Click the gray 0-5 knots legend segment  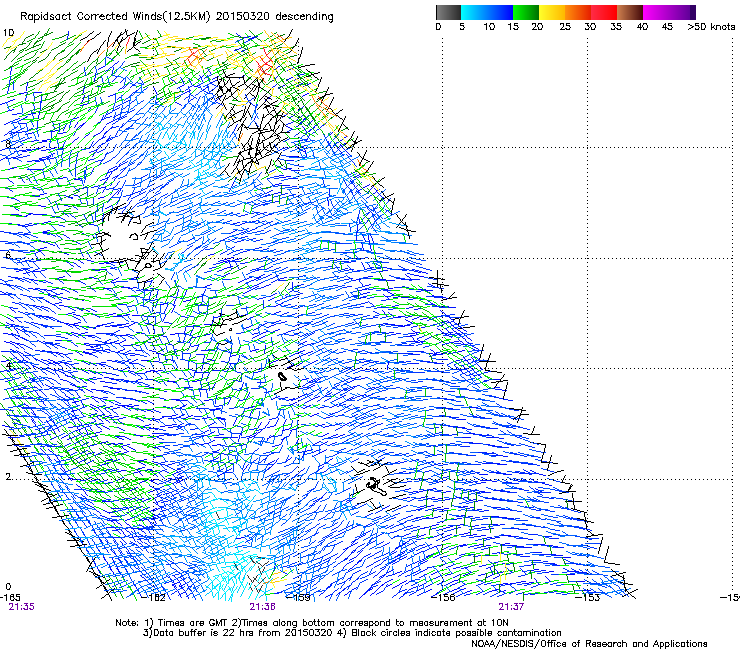[x=448, y=12]
